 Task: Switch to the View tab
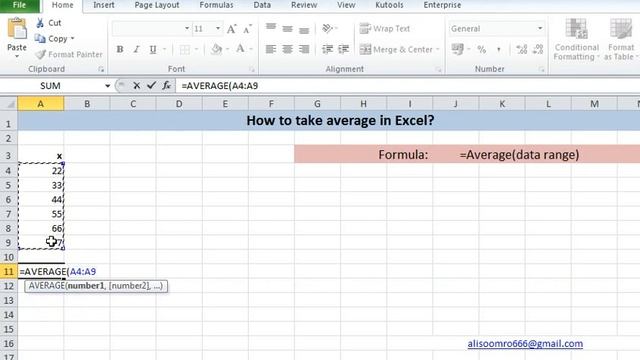pos(346,5)
